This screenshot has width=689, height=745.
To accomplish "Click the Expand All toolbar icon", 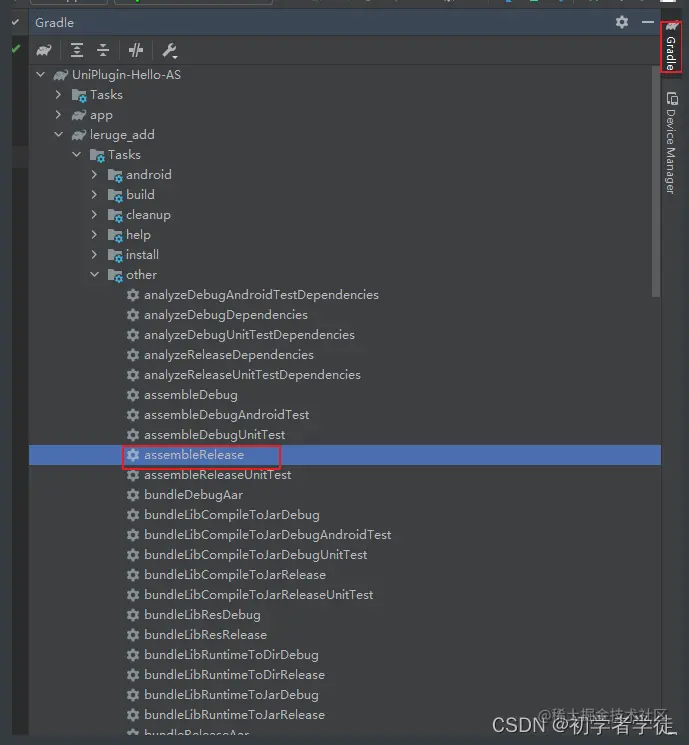I will click(x=77, y=50).
